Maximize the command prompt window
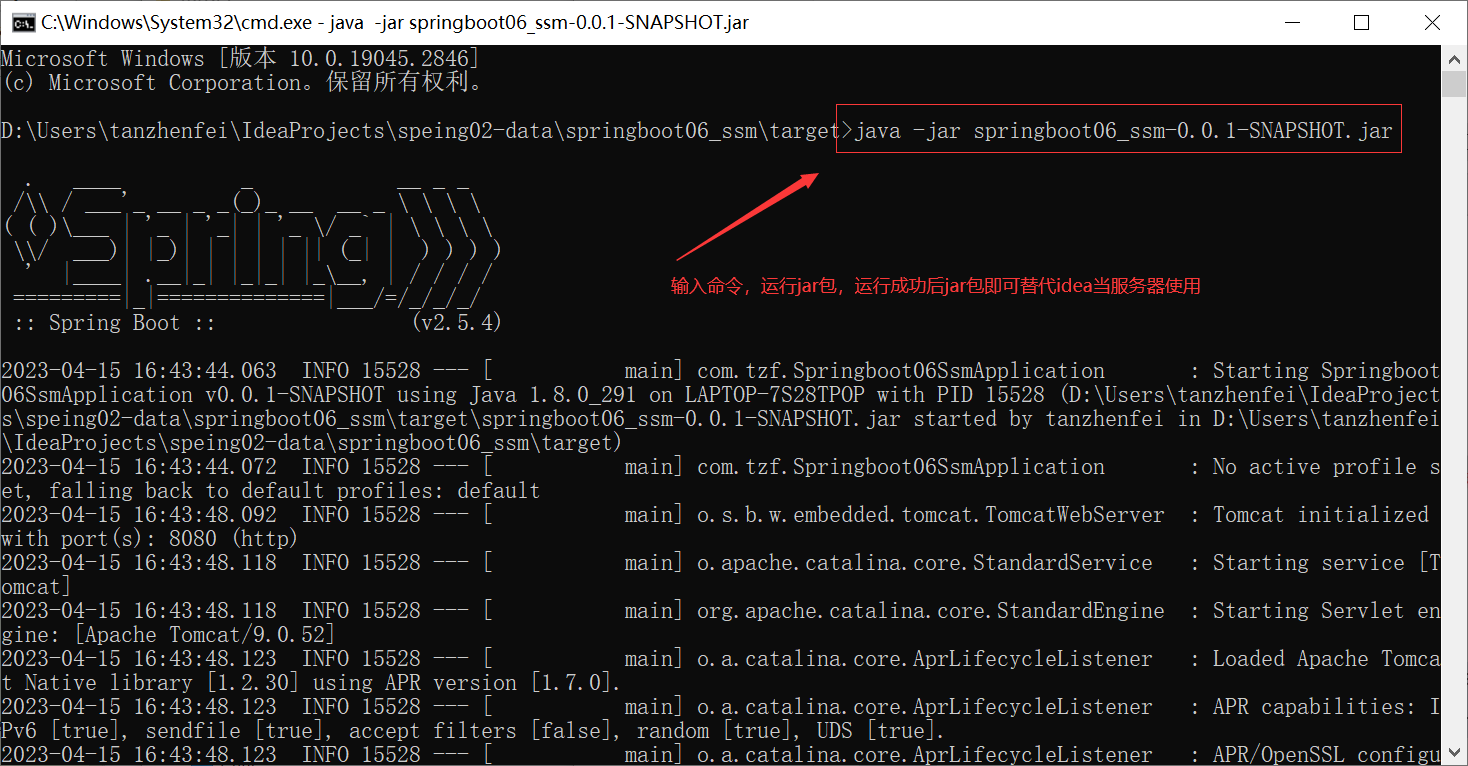 1361,21
